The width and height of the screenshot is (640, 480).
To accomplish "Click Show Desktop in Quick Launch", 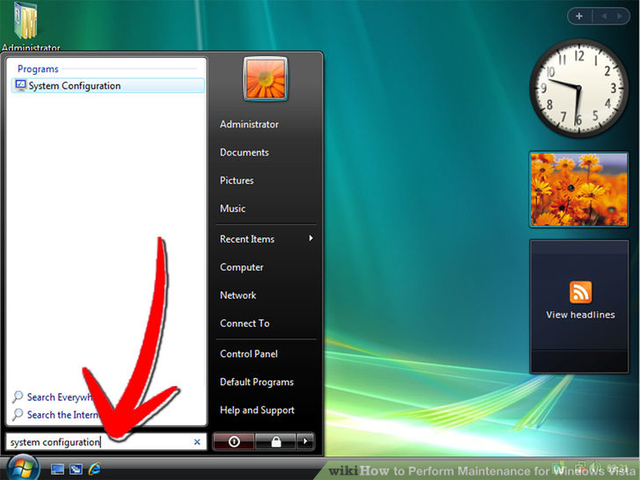I will 57,469.
